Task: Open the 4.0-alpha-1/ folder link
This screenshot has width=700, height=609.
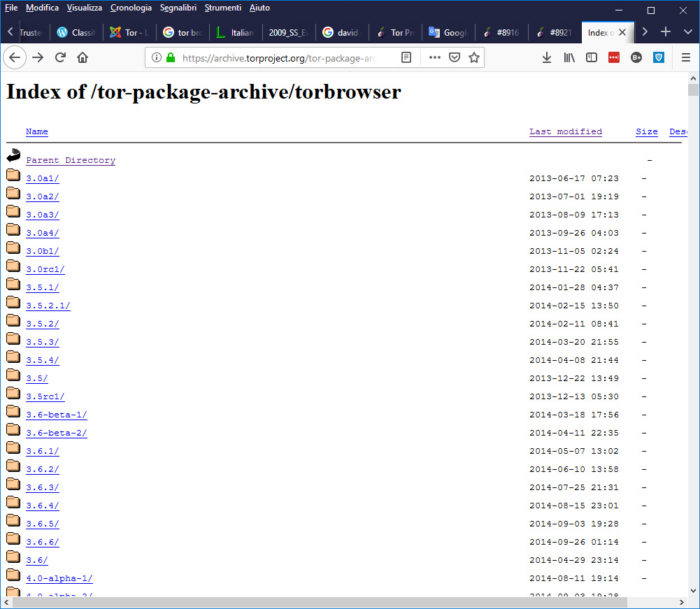Action: pos(59,578)
